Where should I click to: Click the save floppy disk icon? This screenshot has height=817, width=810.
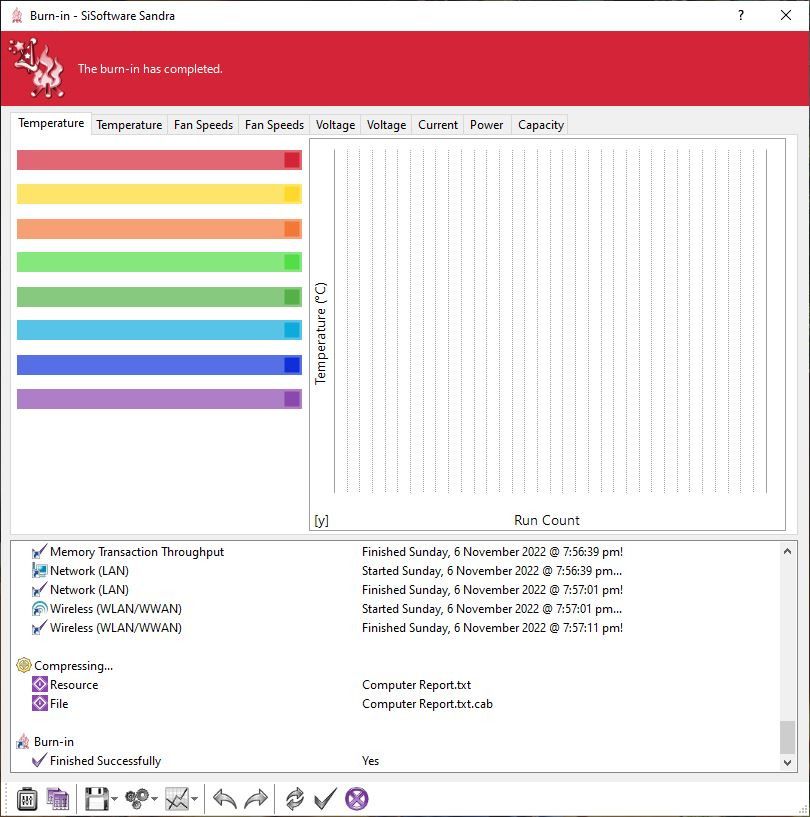tap(96, 798)
